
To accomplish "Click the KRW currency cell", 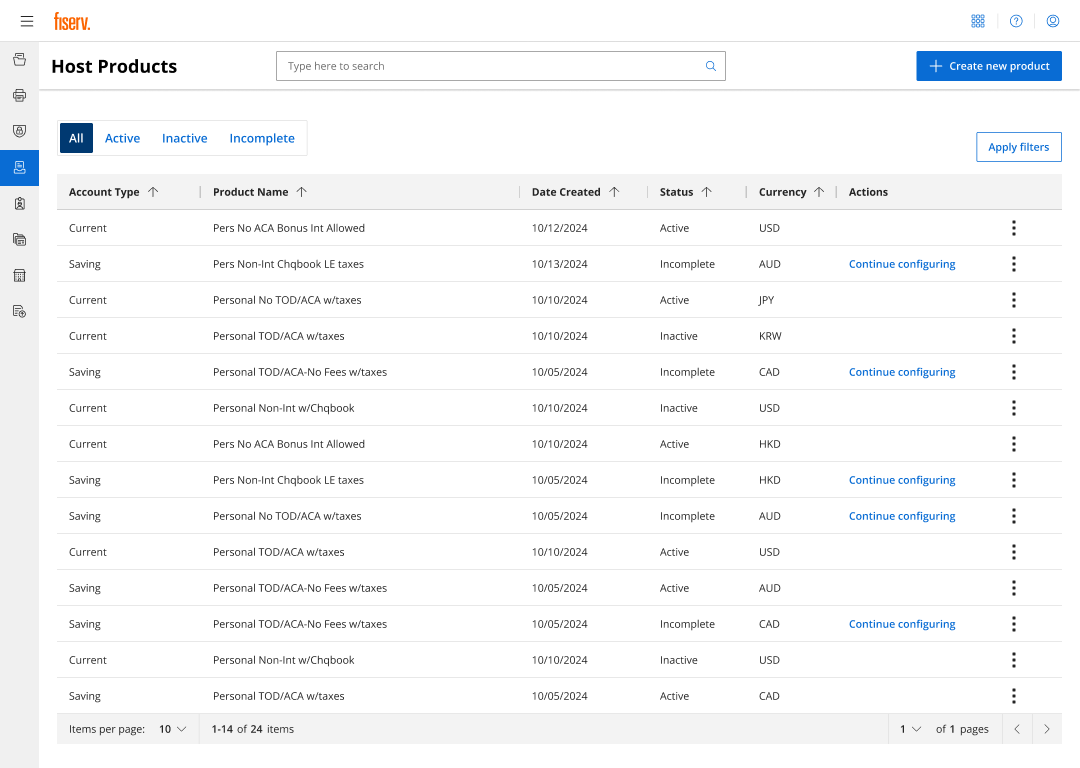I will coord(770,336).
